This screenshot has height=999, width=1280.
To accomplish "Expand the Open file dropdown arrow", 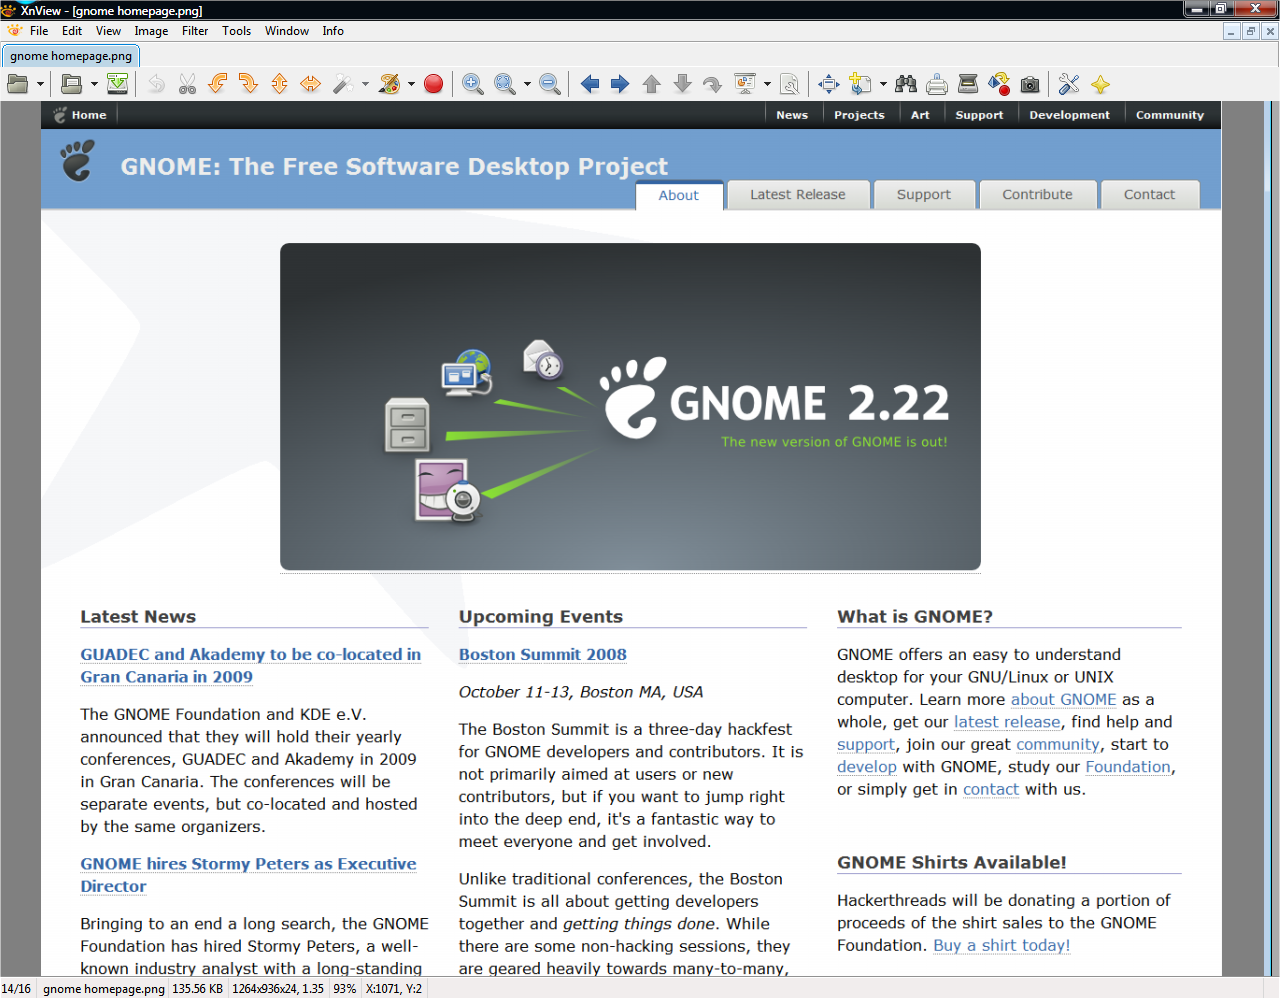I will 40,84.
